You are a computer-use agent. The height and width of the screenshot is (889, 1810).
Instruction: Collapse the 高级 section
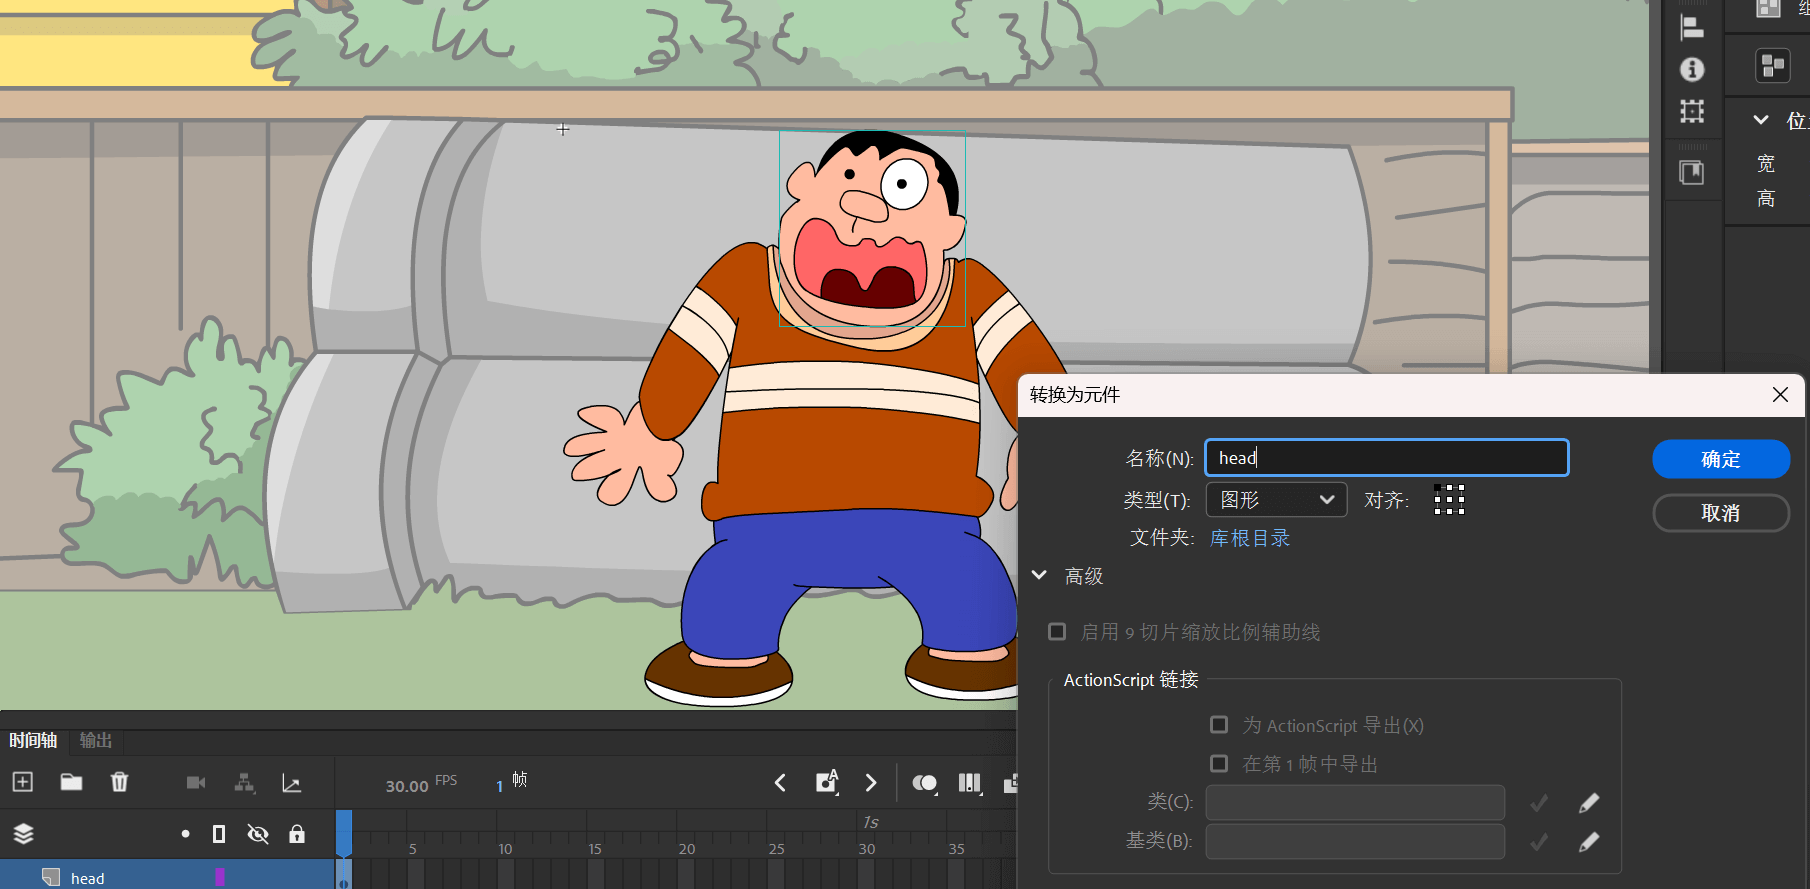pos(1039,575)
